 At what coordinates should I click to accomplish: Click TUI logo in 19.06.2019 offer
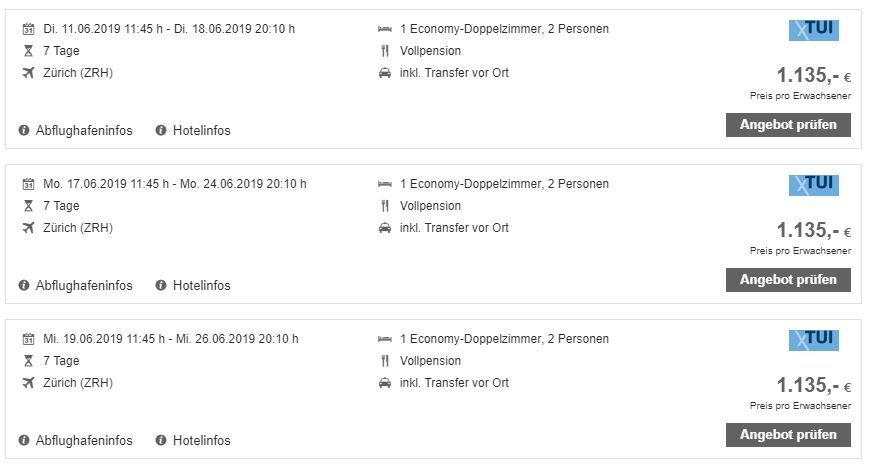(813, 340)
